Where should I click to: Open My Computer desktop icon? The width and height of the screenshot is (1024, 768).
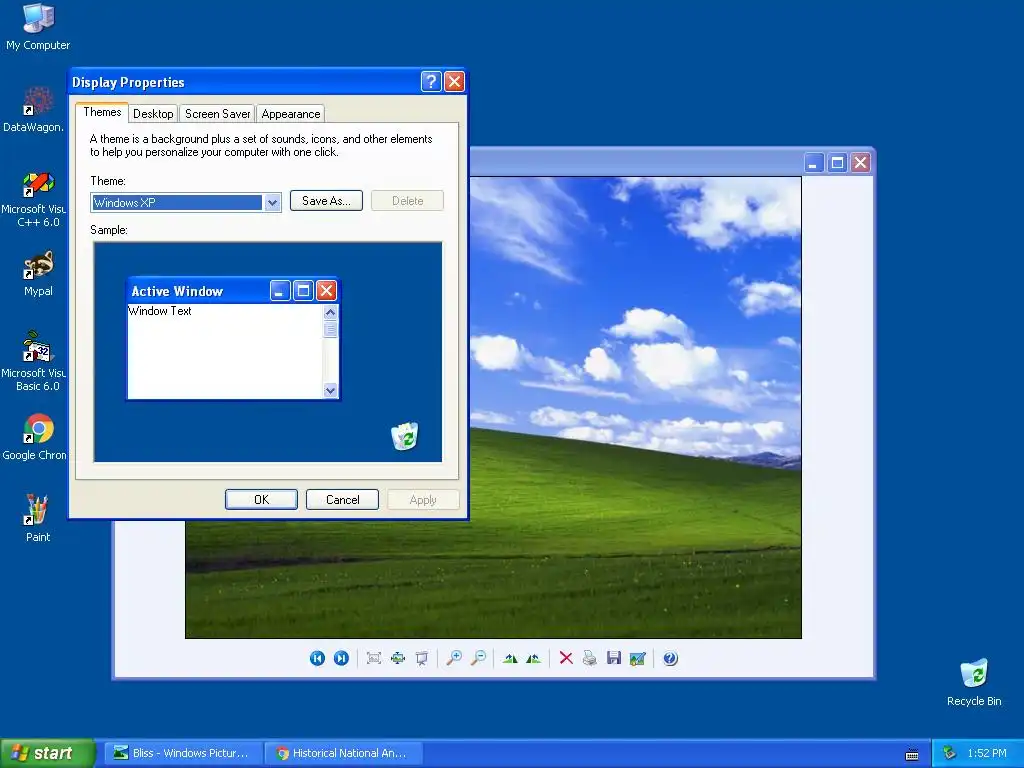(x=38, y=27)
